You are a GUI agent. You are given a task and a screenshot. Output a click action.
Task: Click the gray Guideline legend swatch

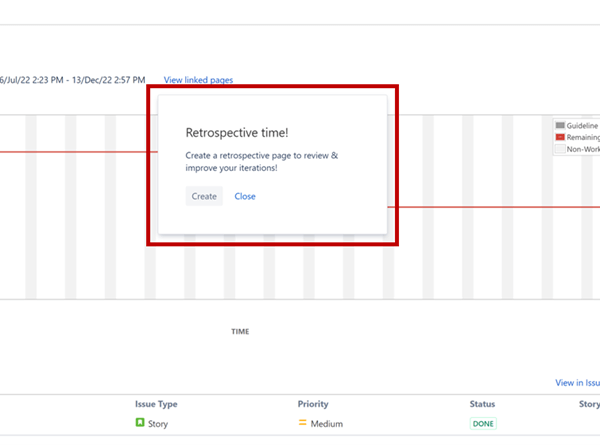[560, 126]
